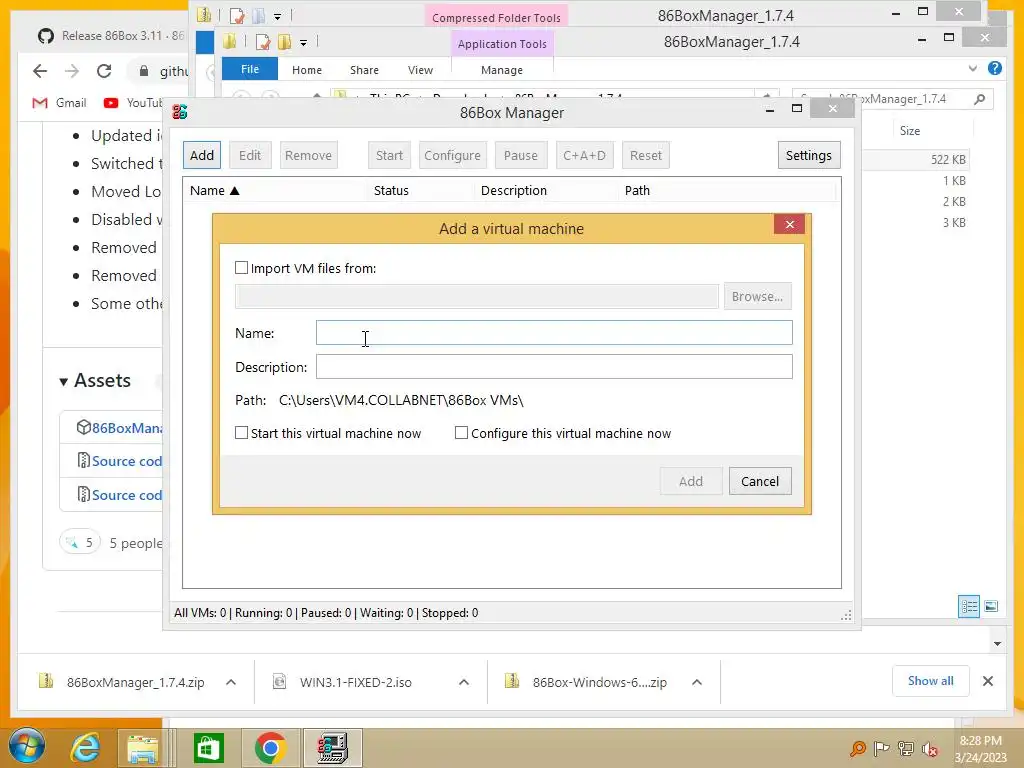
Task: Open the Manage tab in Explorer ribbon
Action: pos(502,70)
